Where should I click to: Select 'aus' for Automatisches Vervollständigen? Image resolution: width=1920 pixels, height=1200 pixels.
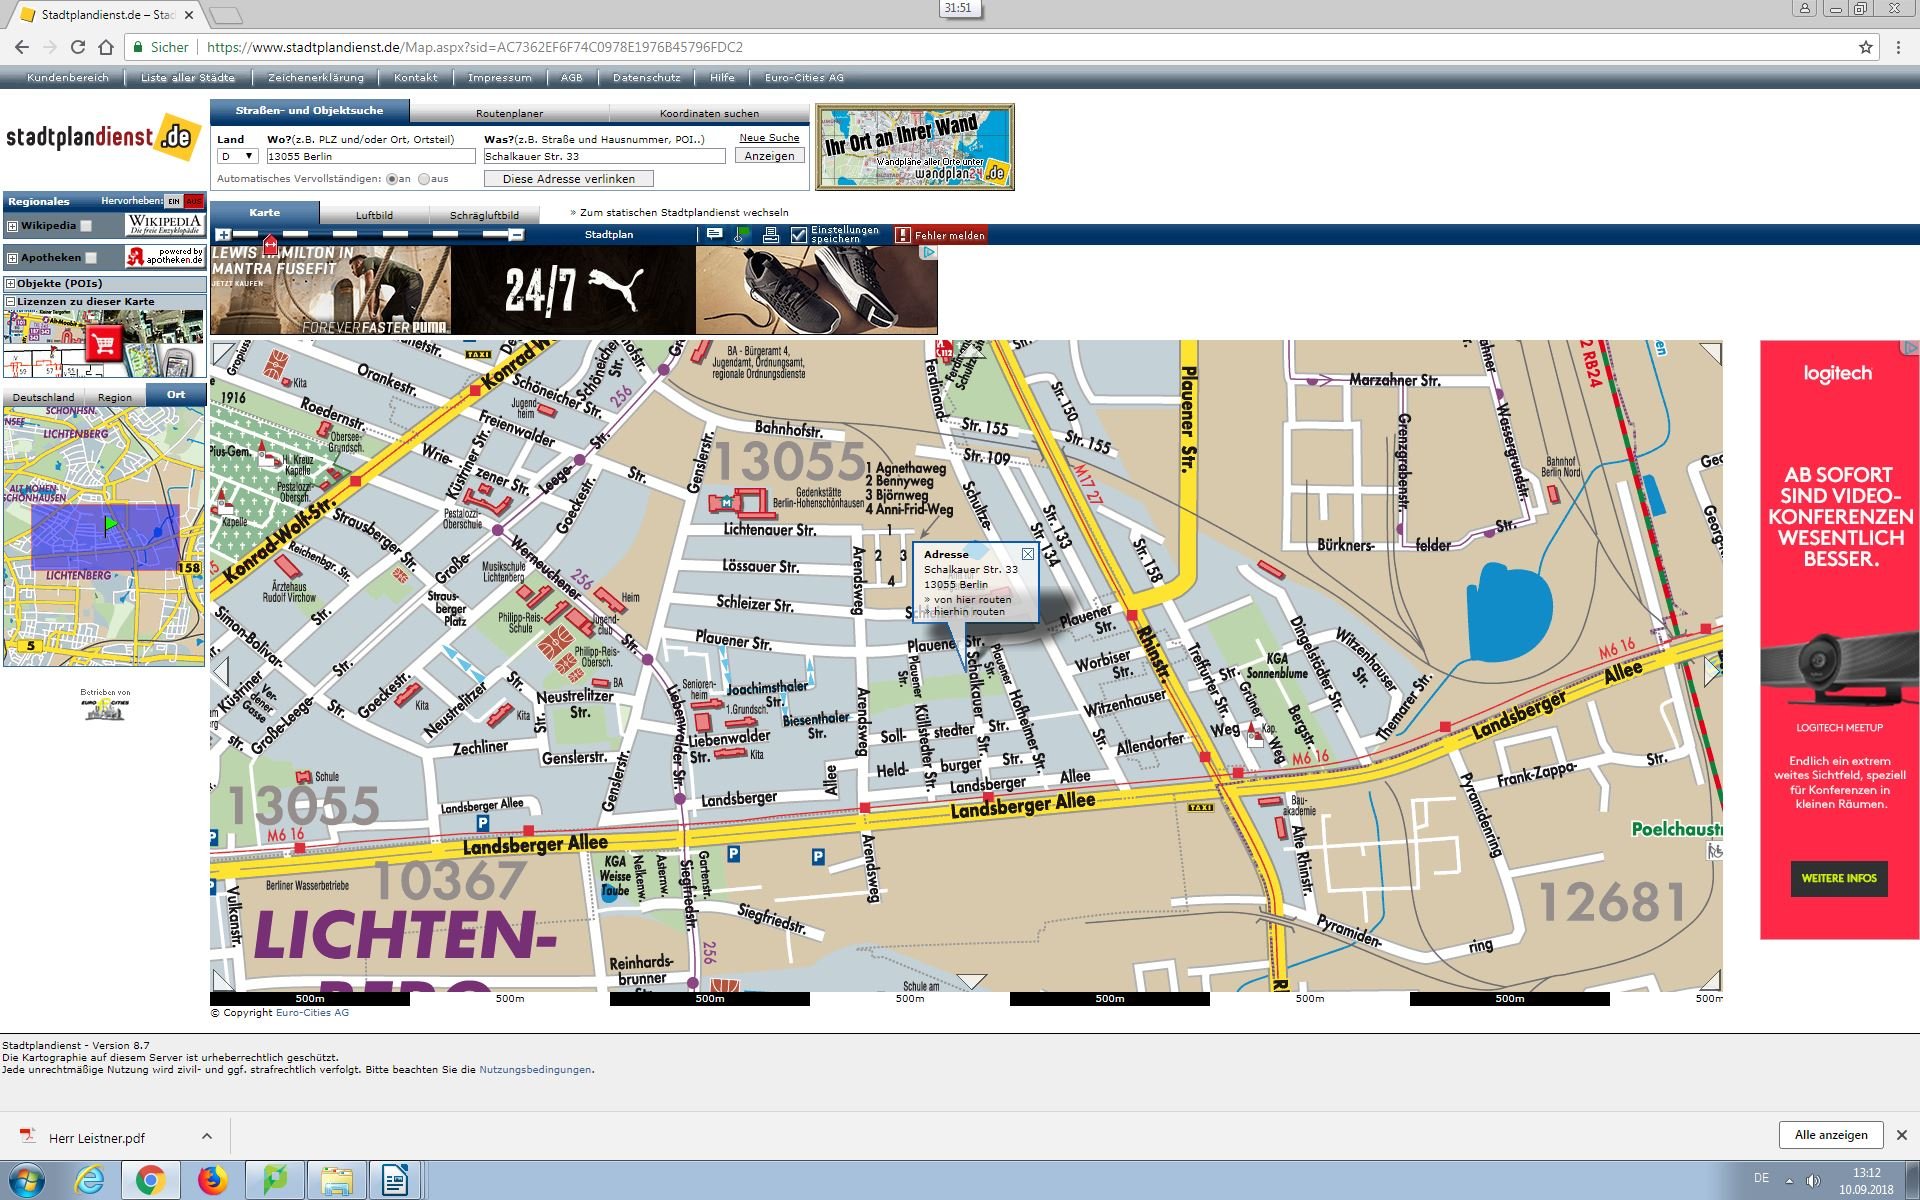[424, 179]
